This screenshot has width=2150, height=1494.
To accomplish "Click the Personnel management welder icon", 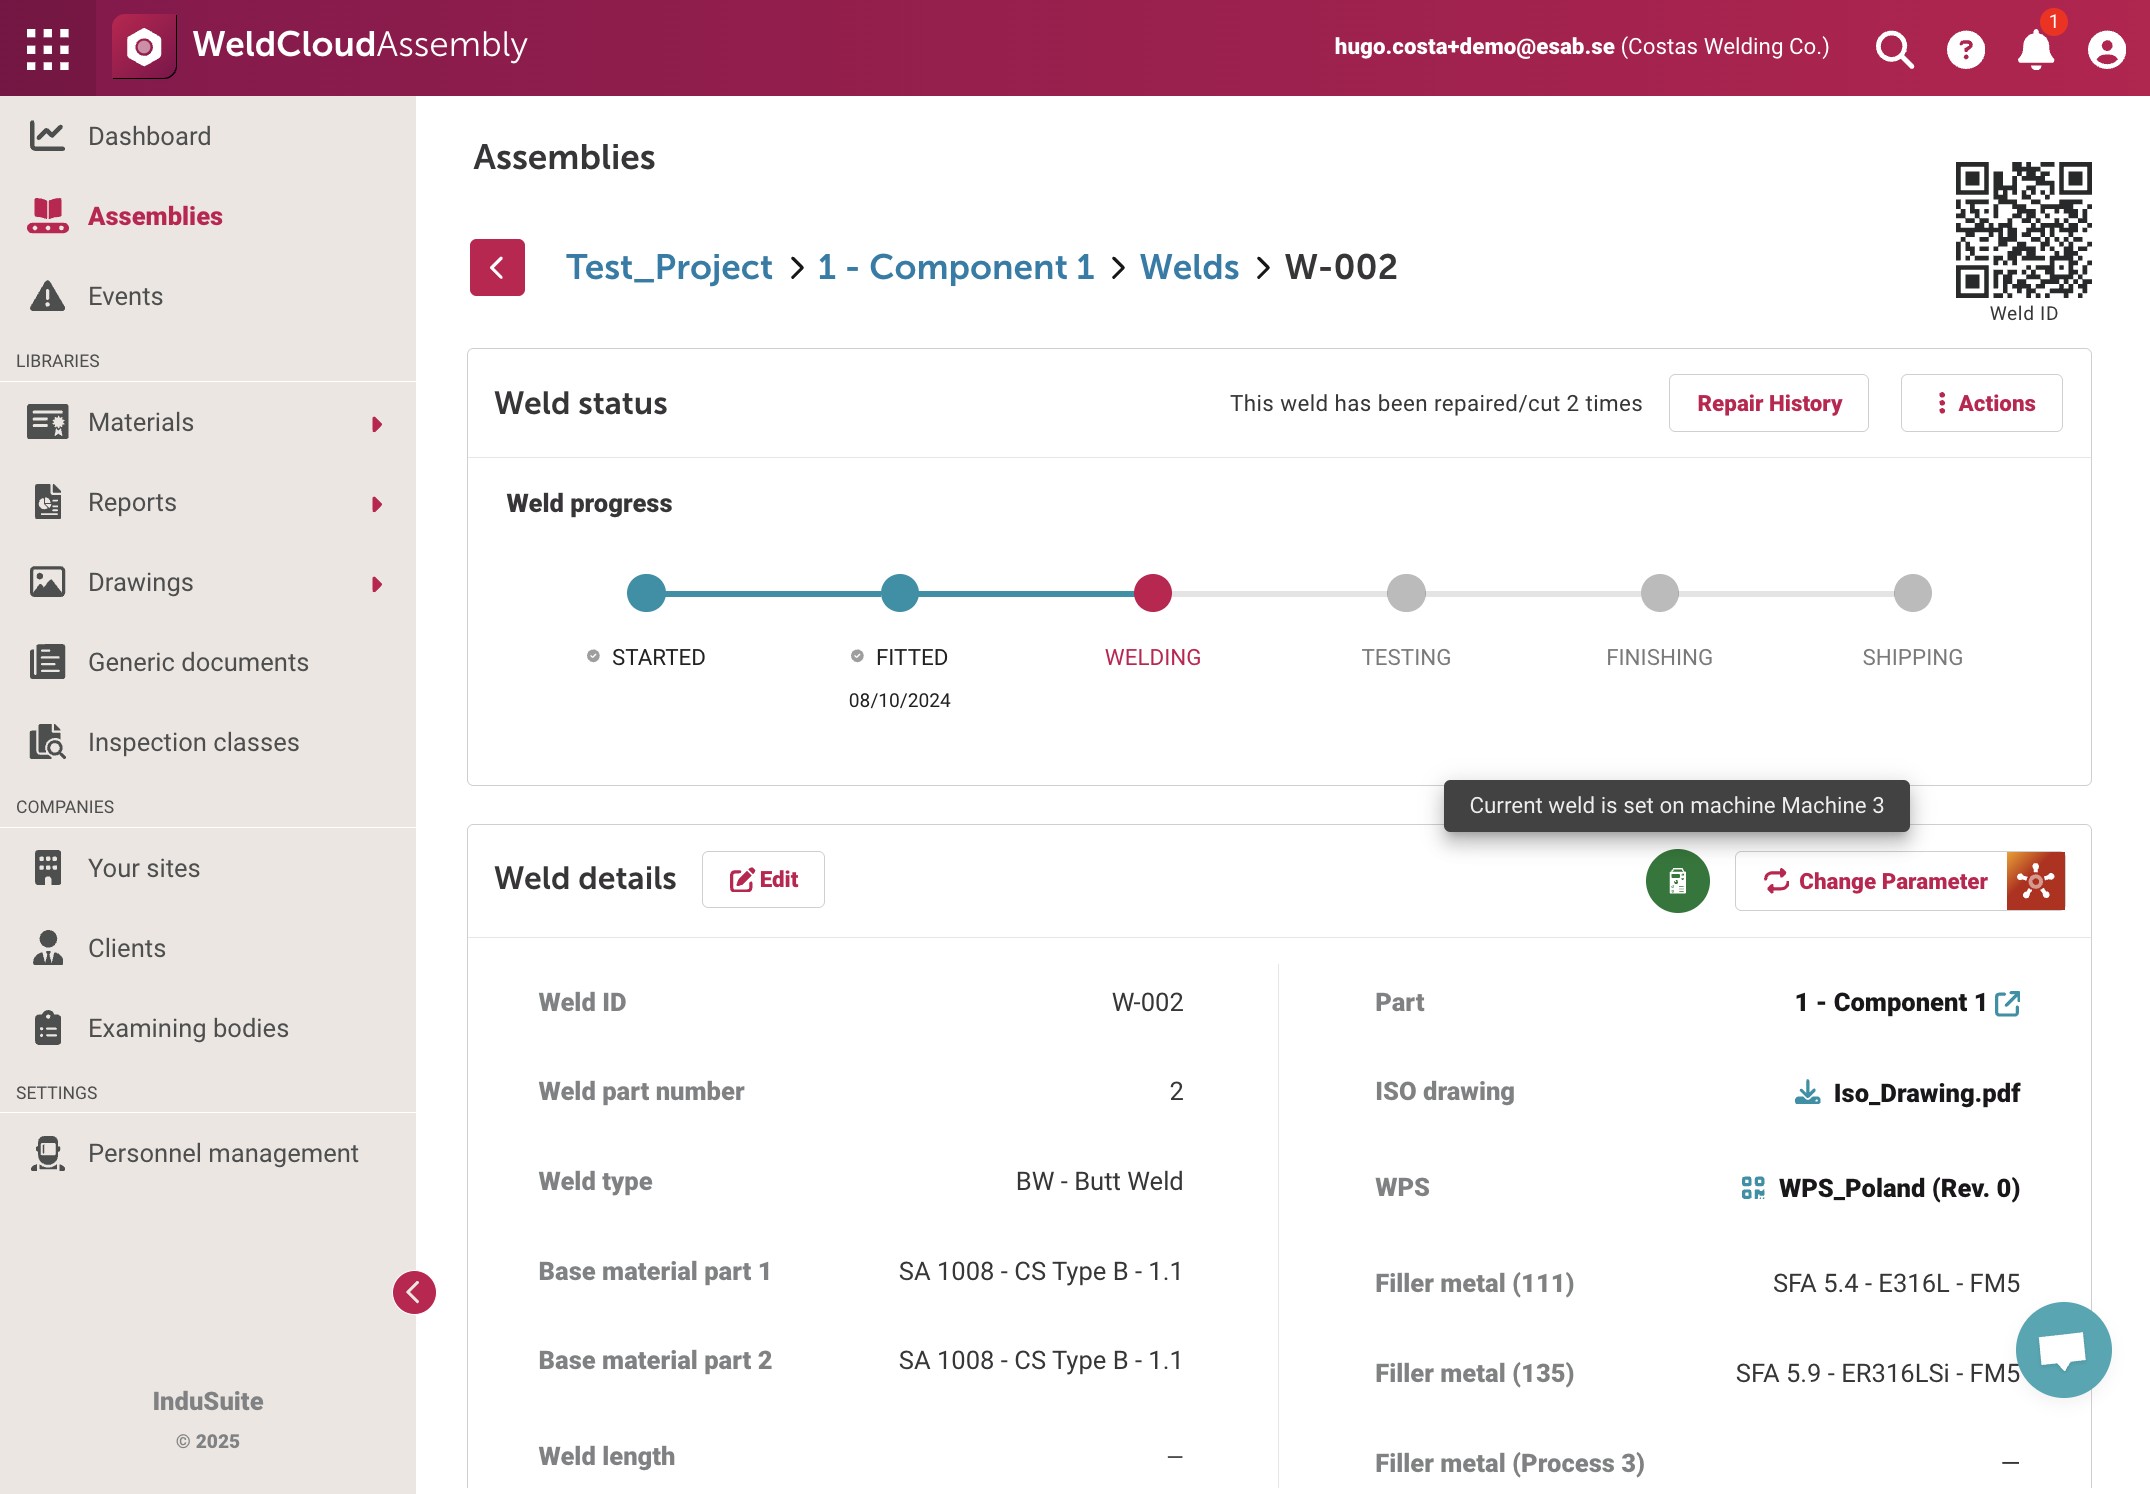I will click(47, 1153).
